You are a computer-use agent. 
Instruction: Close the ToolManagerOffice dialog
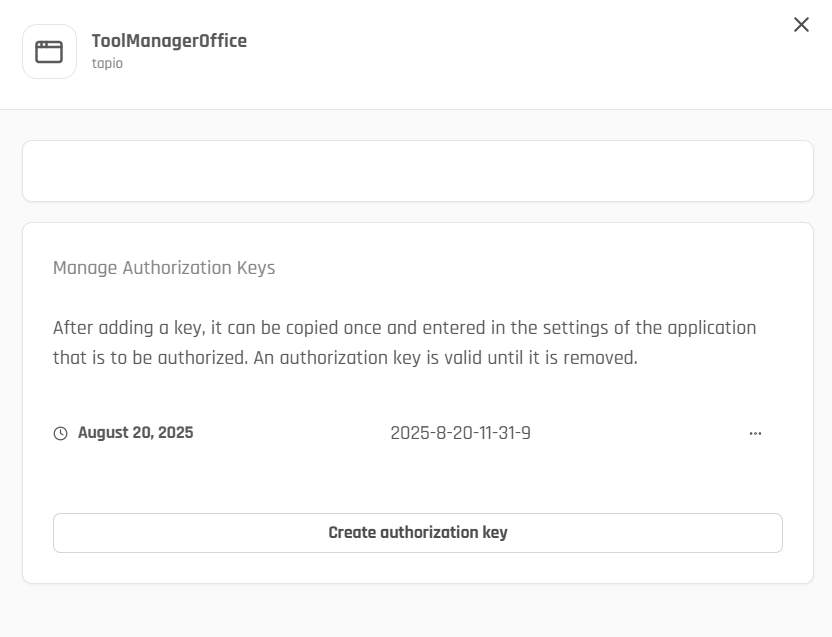[801, 25]
